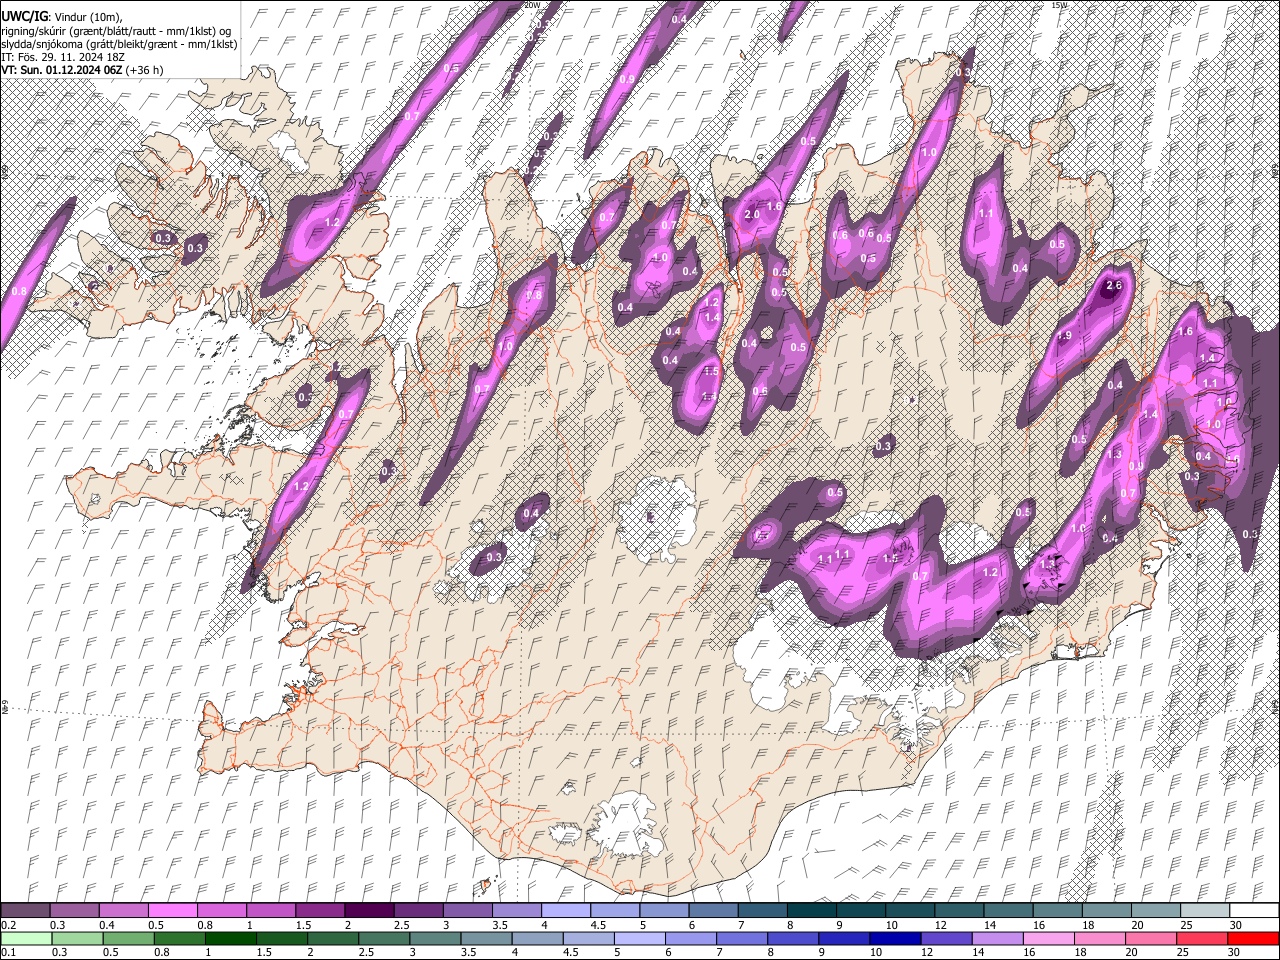
Task: Click the '20W' longitude label
Action: click(x=532, y=5)
